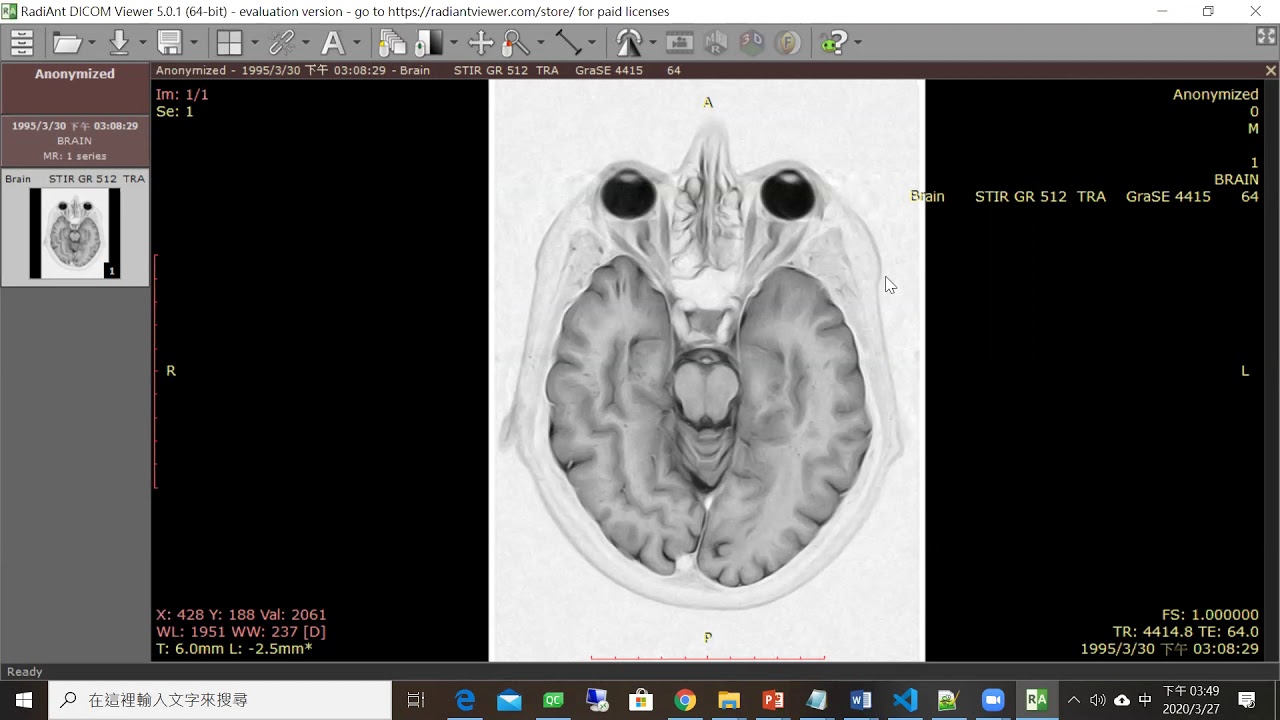Expand the open files dropdown arrow
Screen dimensions: 1280x720
92,43
